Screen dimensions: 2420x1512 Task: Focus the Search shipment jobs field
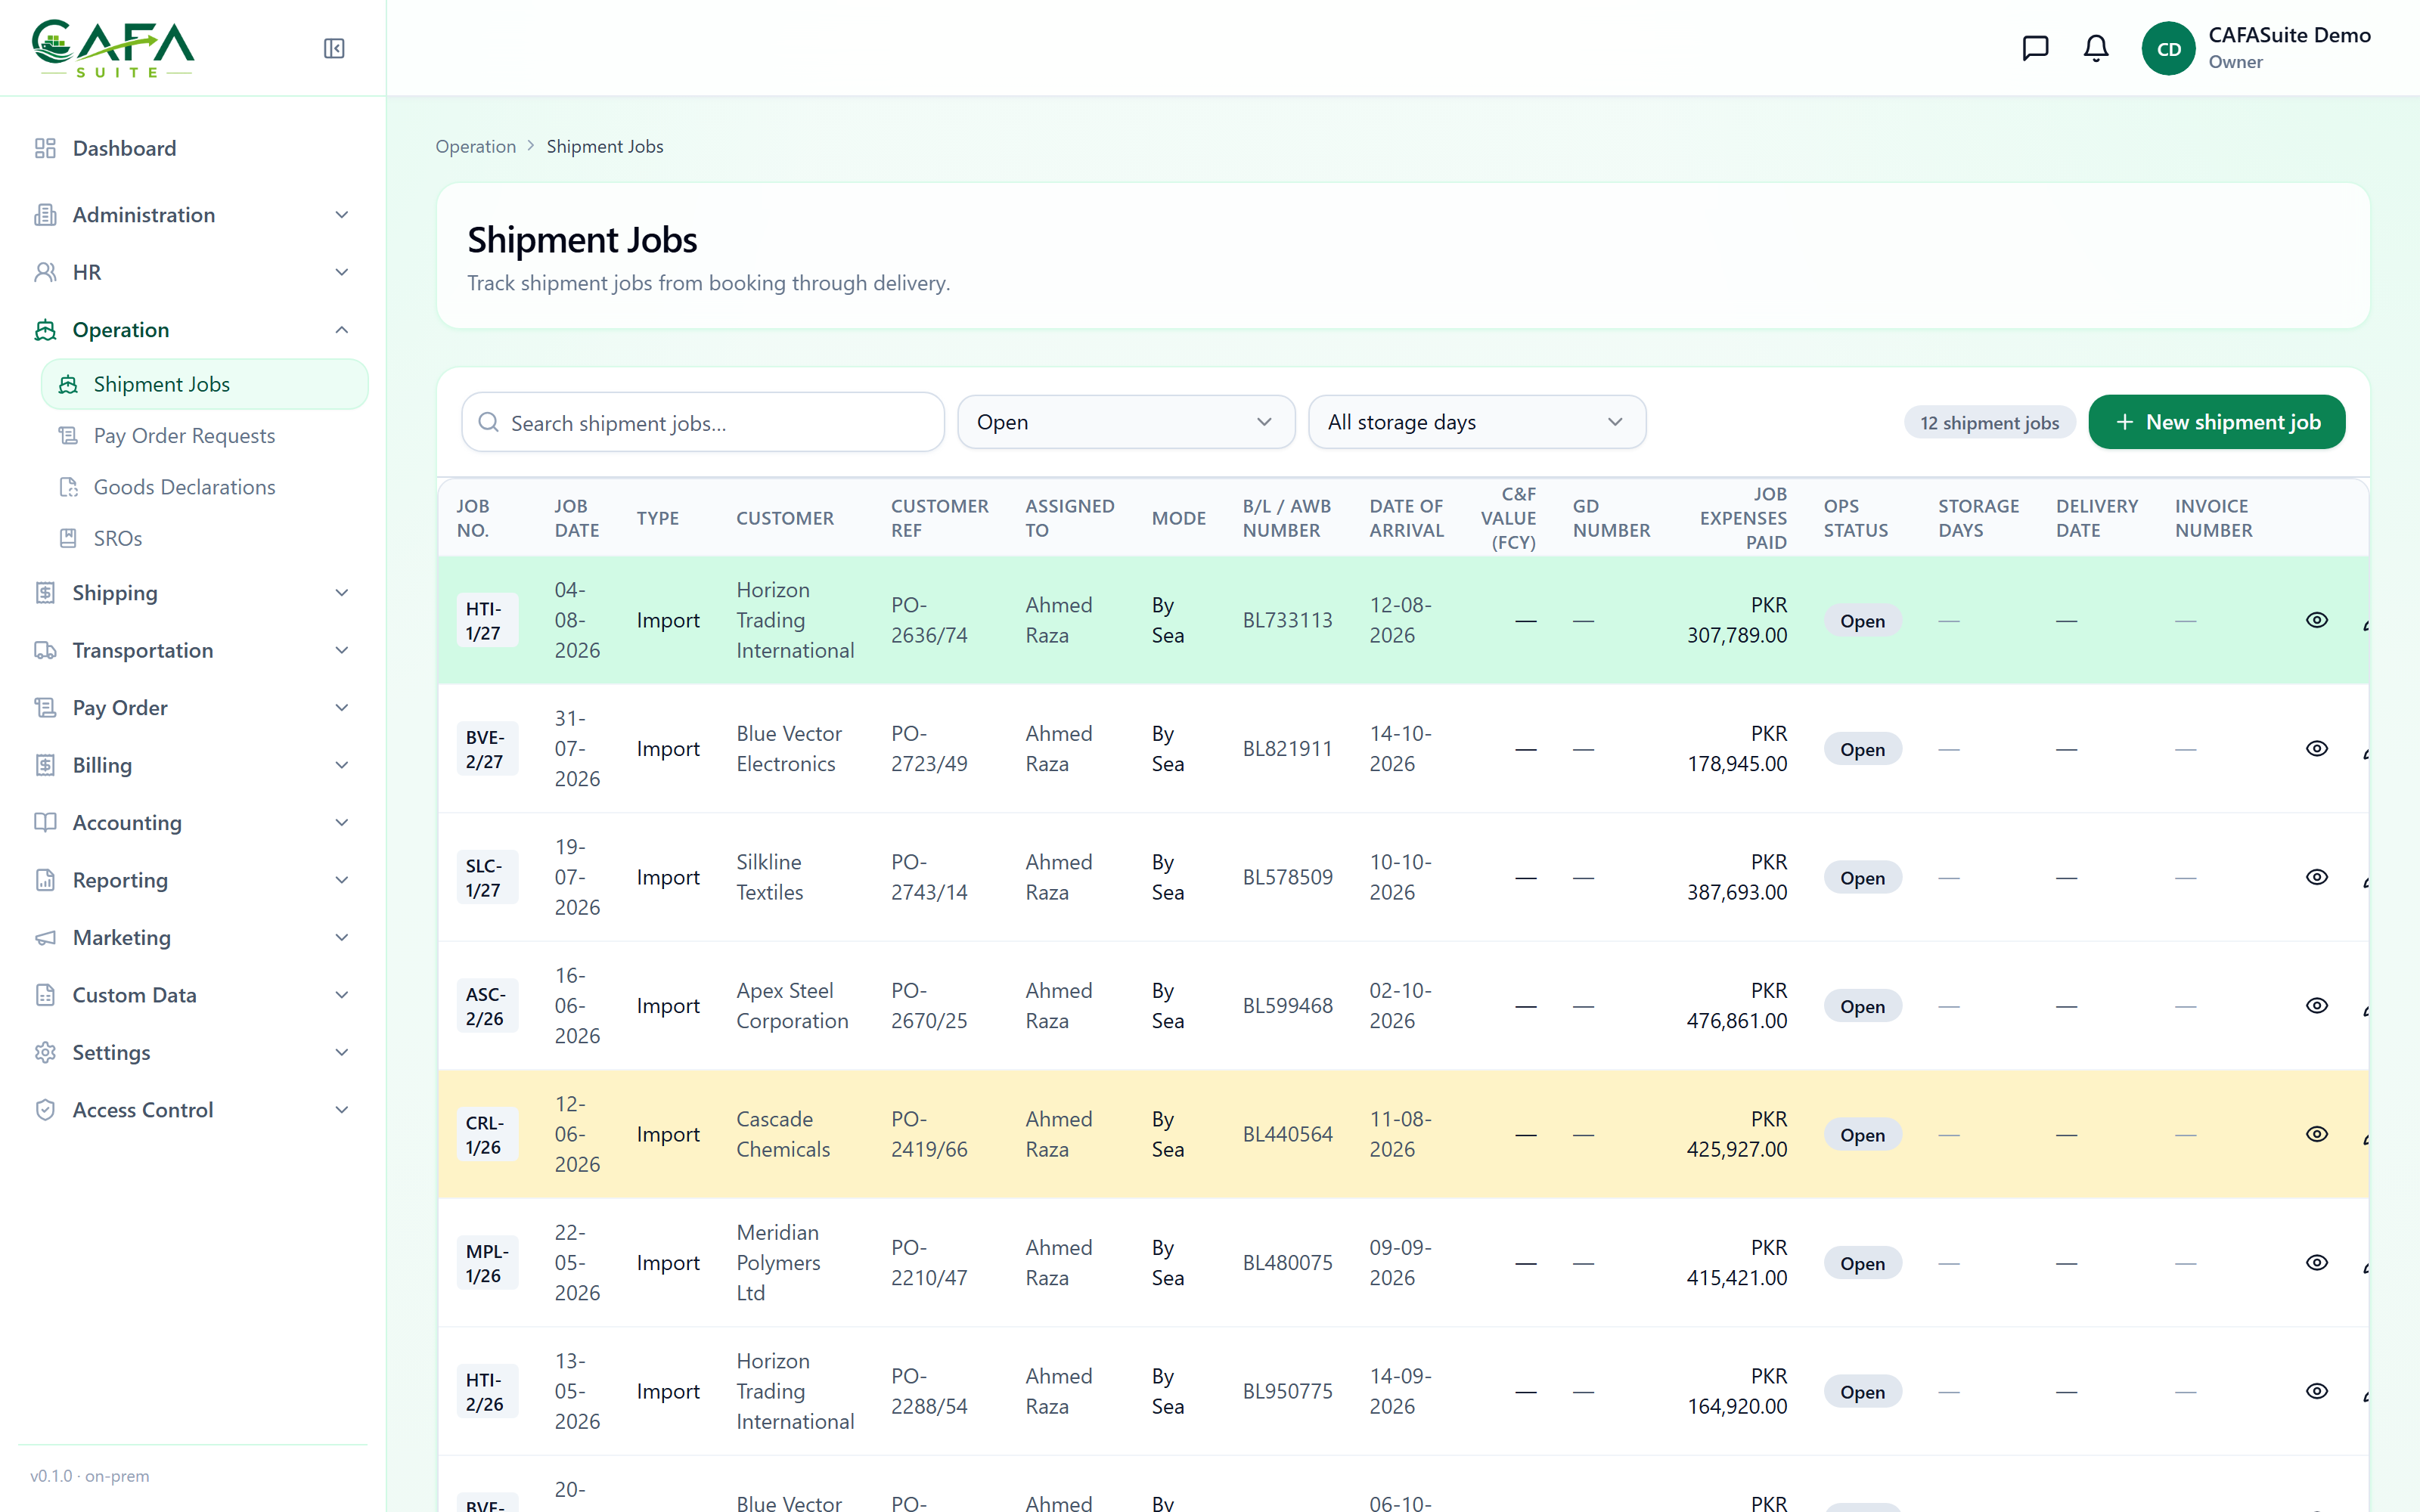(x=703, y=422)
